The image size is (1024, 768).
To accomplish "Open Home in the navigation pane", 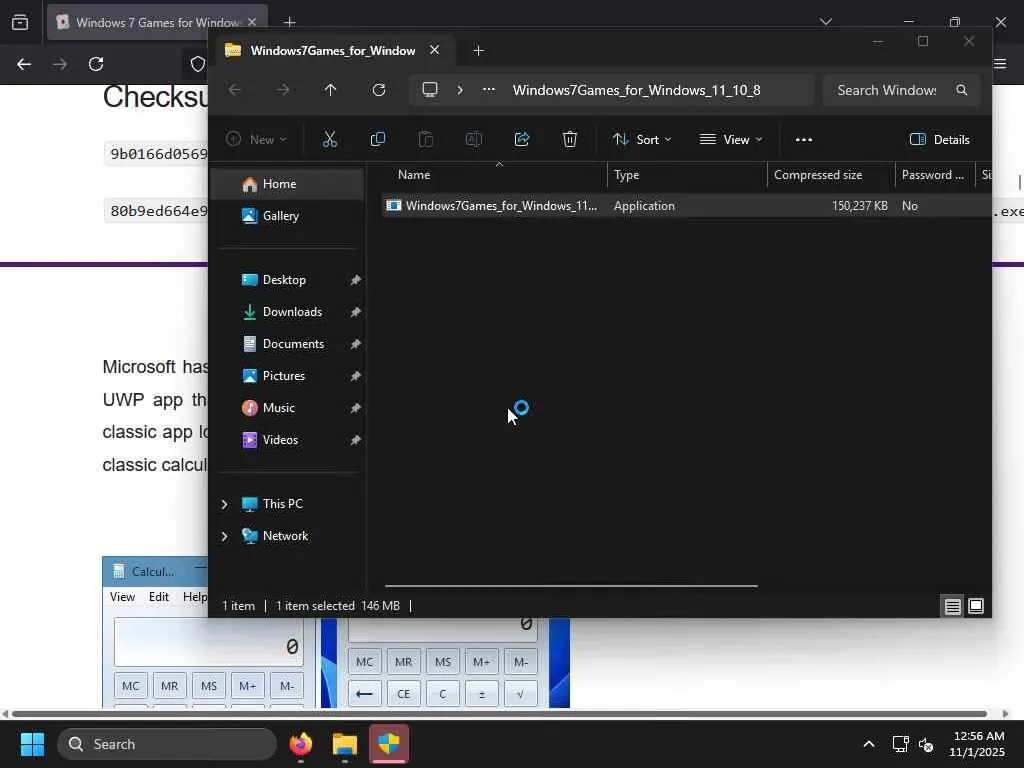I will pyautogui.click(x=287, y=184).
